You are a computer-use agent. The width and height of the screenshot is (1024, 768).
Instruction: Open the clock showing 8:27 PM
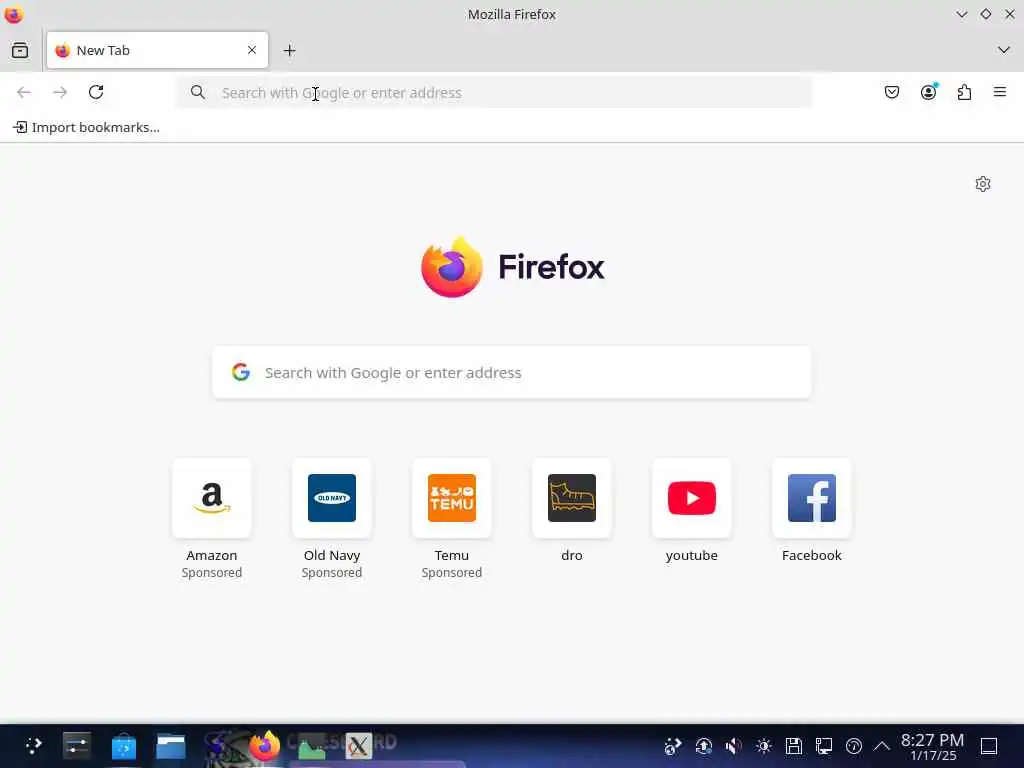tap(933, 746)
